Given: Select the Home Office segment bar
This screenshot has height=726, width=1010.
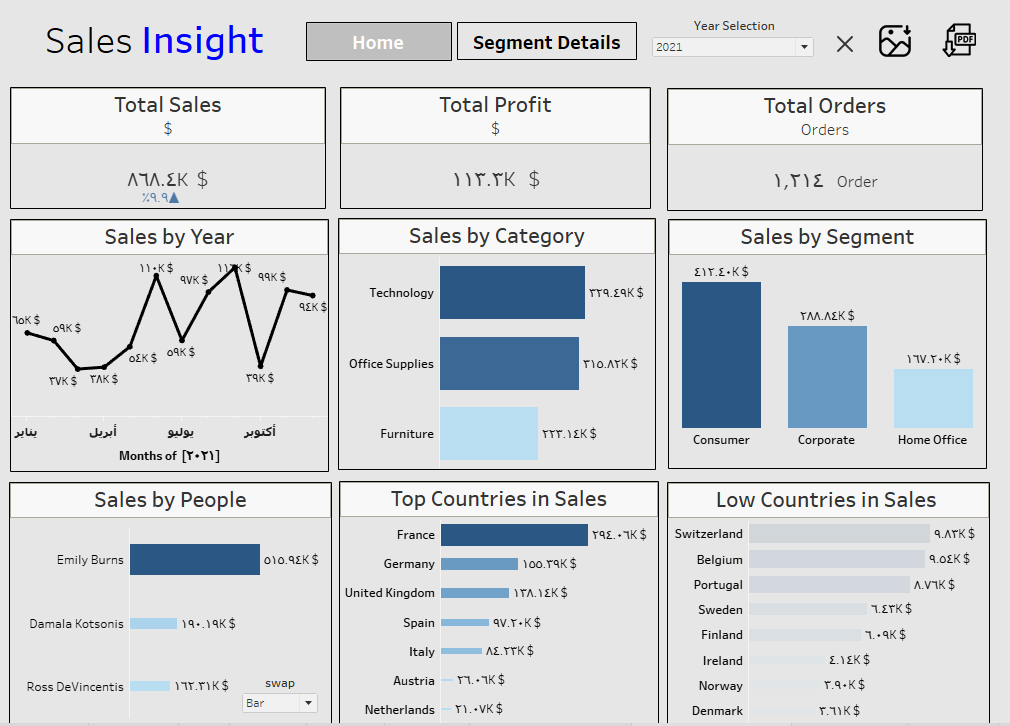Looking at the screenshot, I should [x=933, y=398].
